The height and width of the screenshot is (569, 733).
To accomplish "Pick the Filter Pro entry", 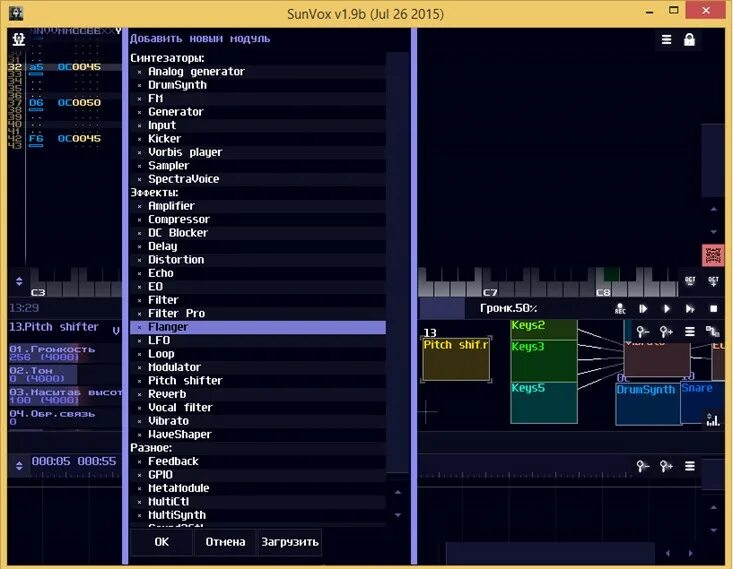I will pyautogui.click(x=258, y=313).
